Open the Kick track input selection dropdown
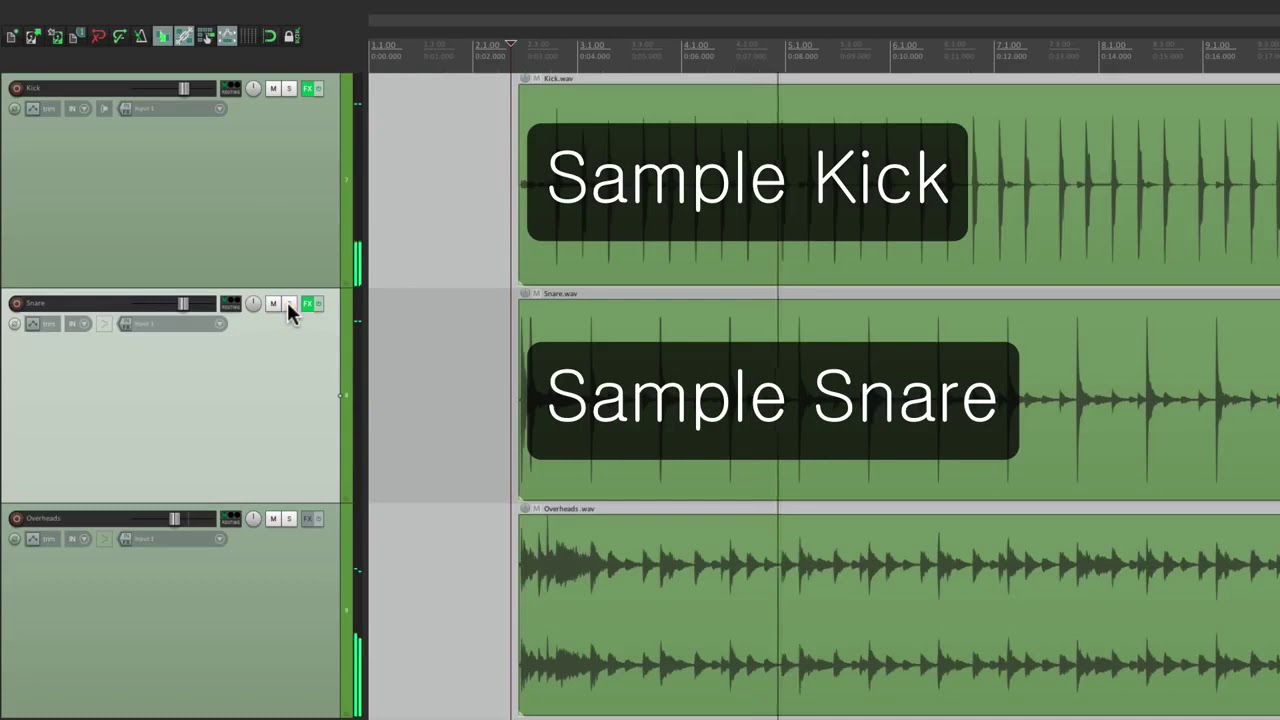This screenshot has height=720, width=1280. [181, 108]
